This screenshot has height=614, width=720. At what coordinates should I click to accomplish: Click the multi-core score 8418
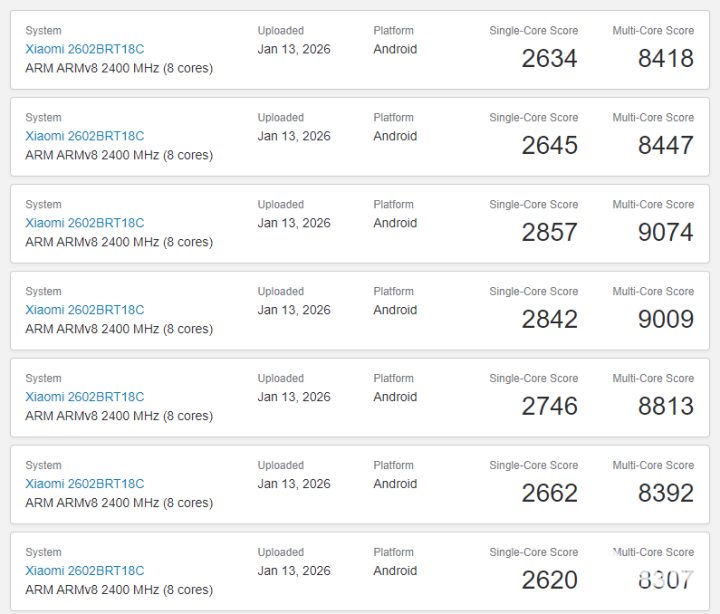coord(665,59)
